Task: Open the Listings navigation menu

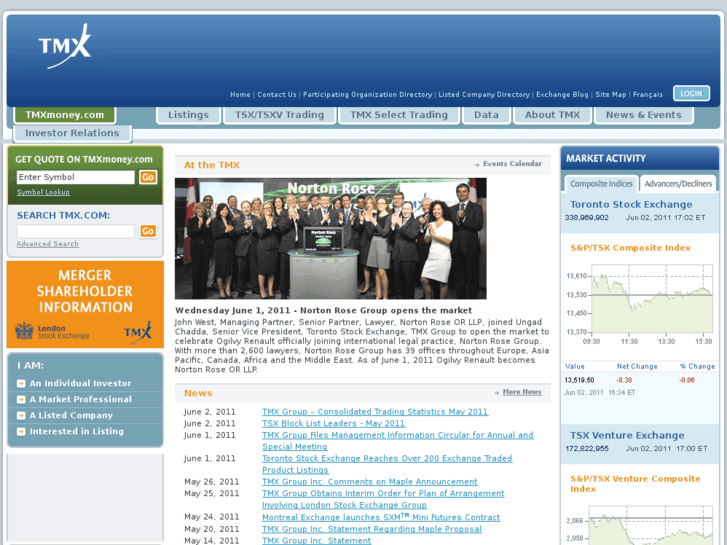Action: pyautogui.click(x=188, y=115)
